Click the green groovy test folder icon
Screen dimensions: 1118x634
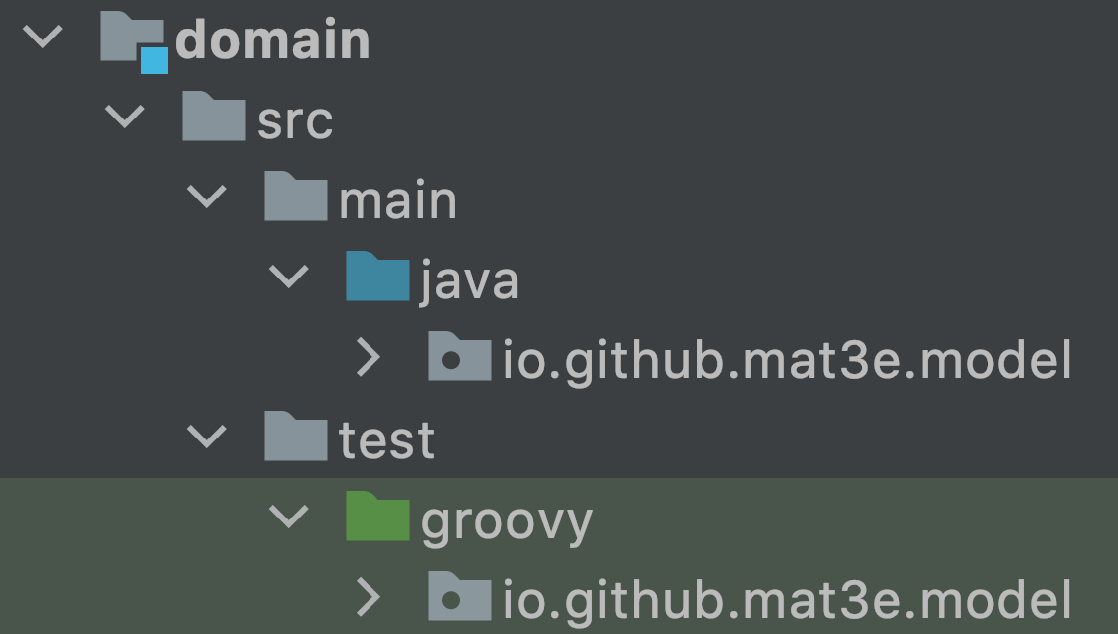point(377,519)
